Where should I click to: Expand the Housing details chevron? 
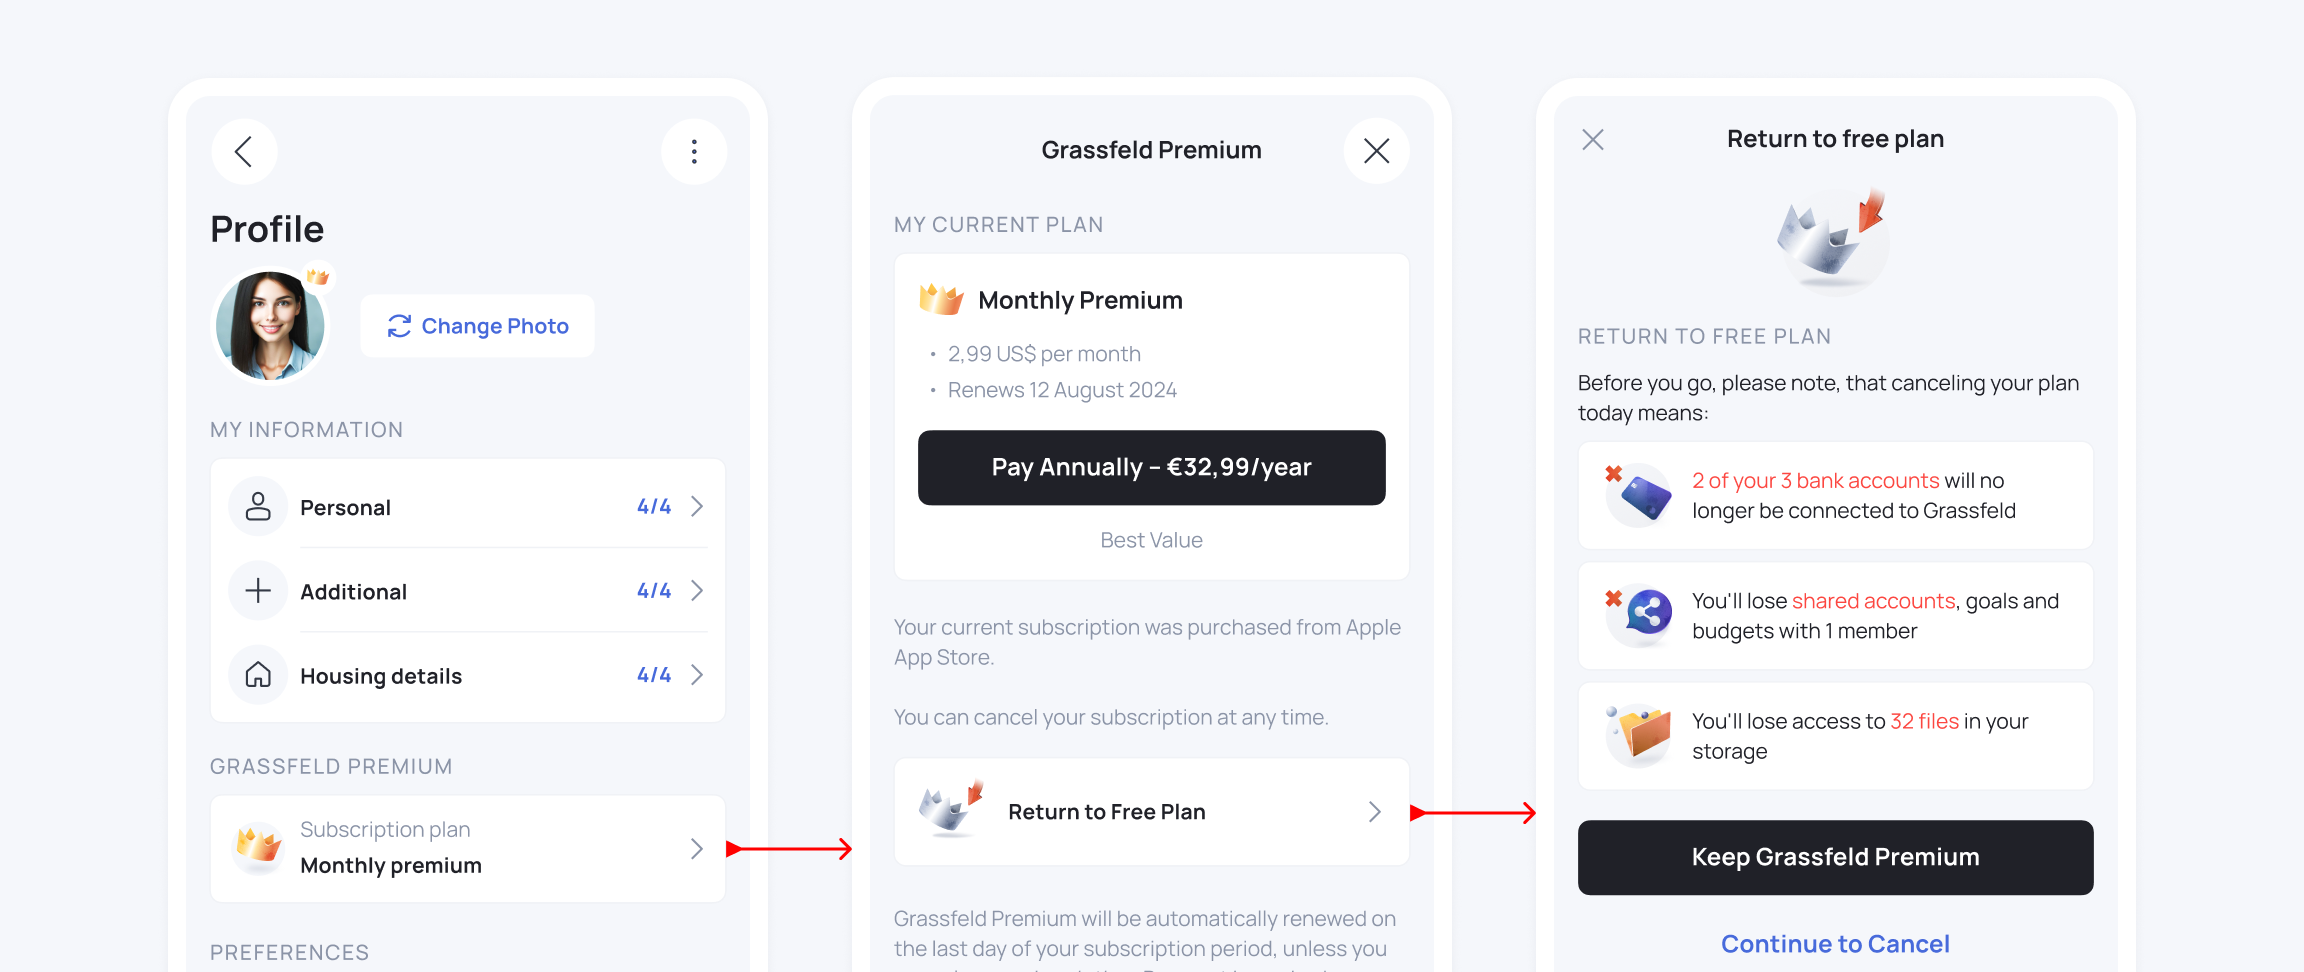pyautogui.click(x=697, y=675)
